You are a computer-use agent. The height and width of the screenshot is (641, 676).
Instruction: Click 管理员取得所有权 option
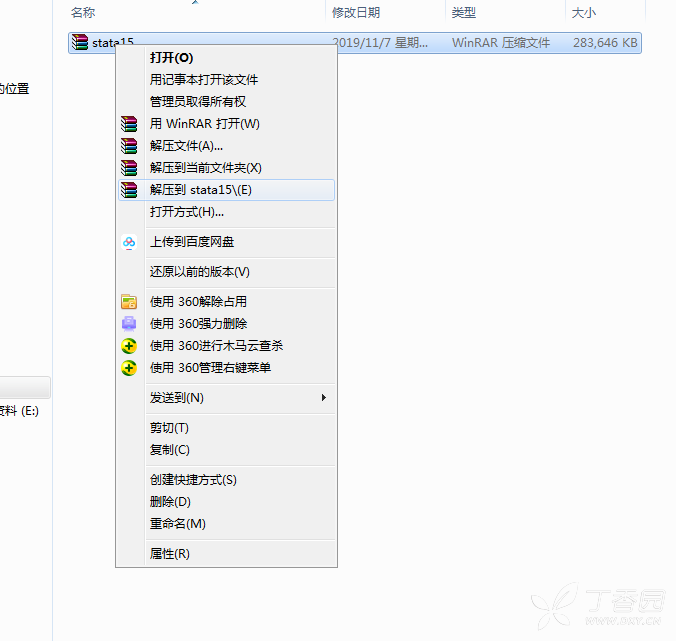tap(198, 102)
